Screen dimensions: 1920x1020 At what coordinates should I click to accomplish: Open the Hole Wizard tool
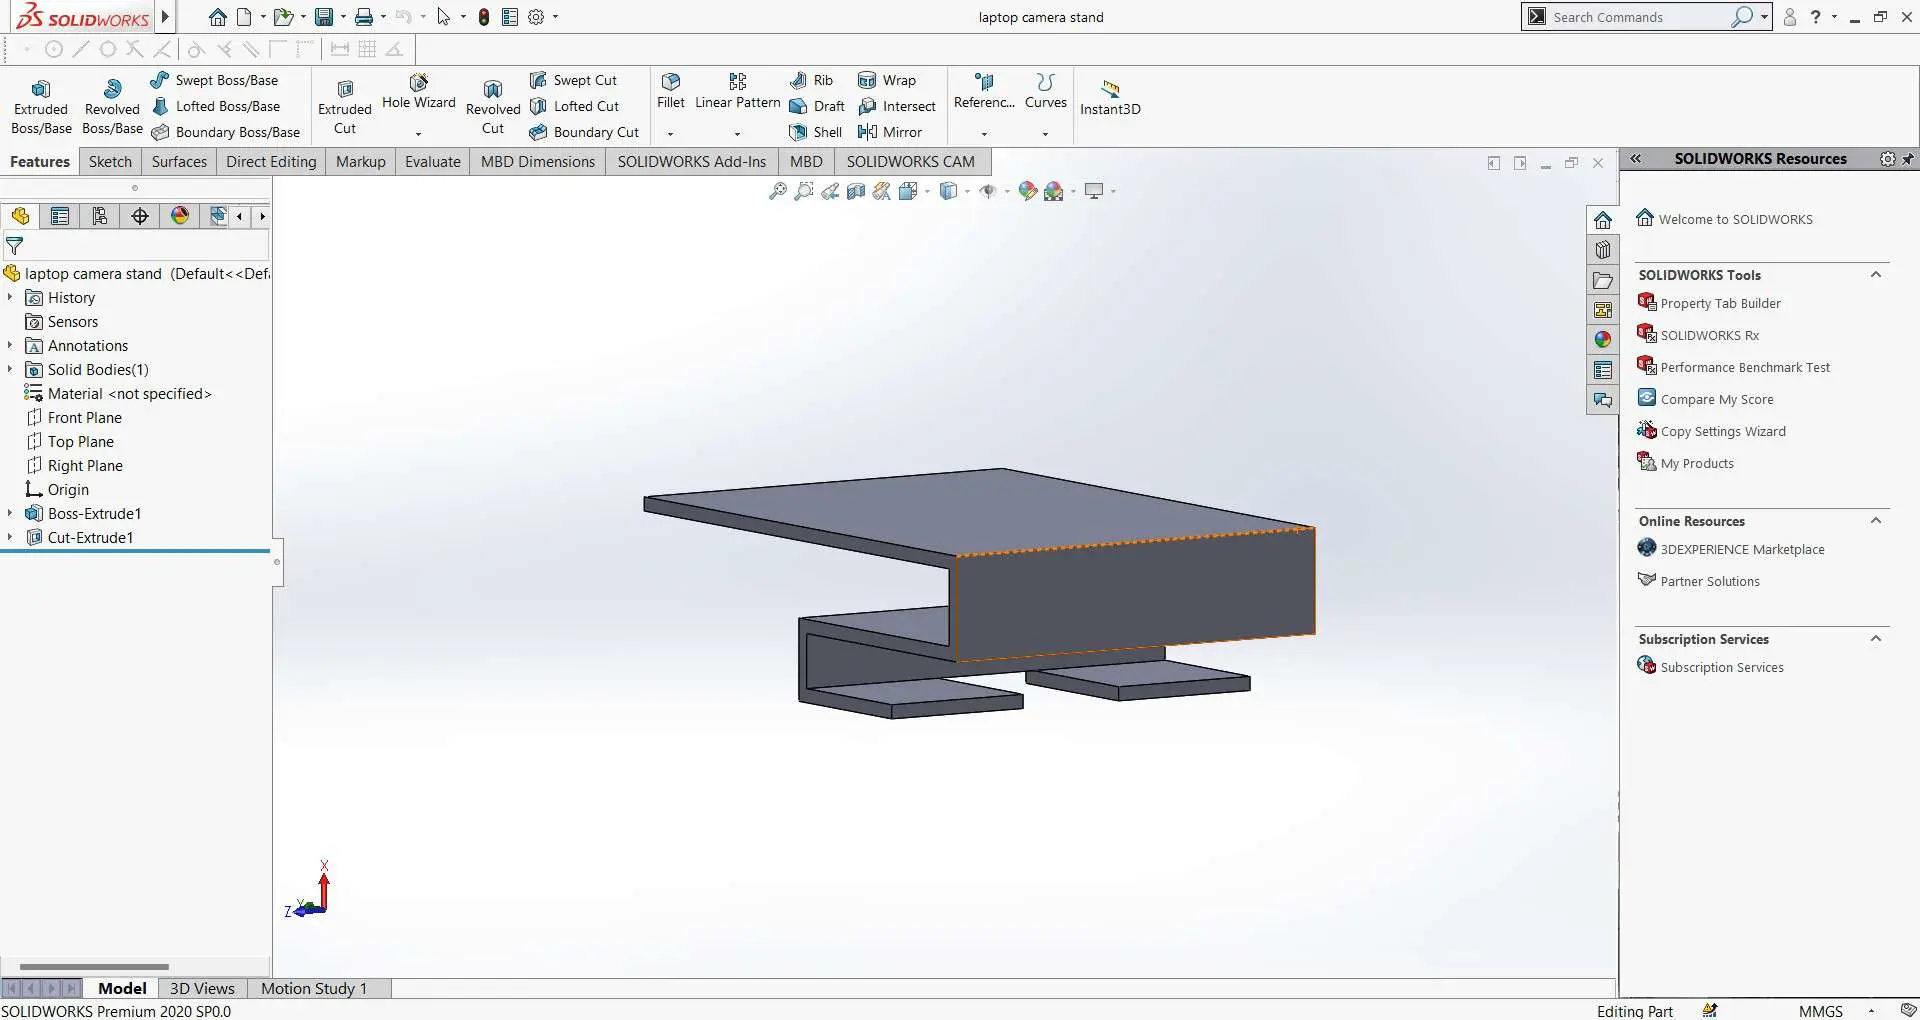[x=418, y=92]
